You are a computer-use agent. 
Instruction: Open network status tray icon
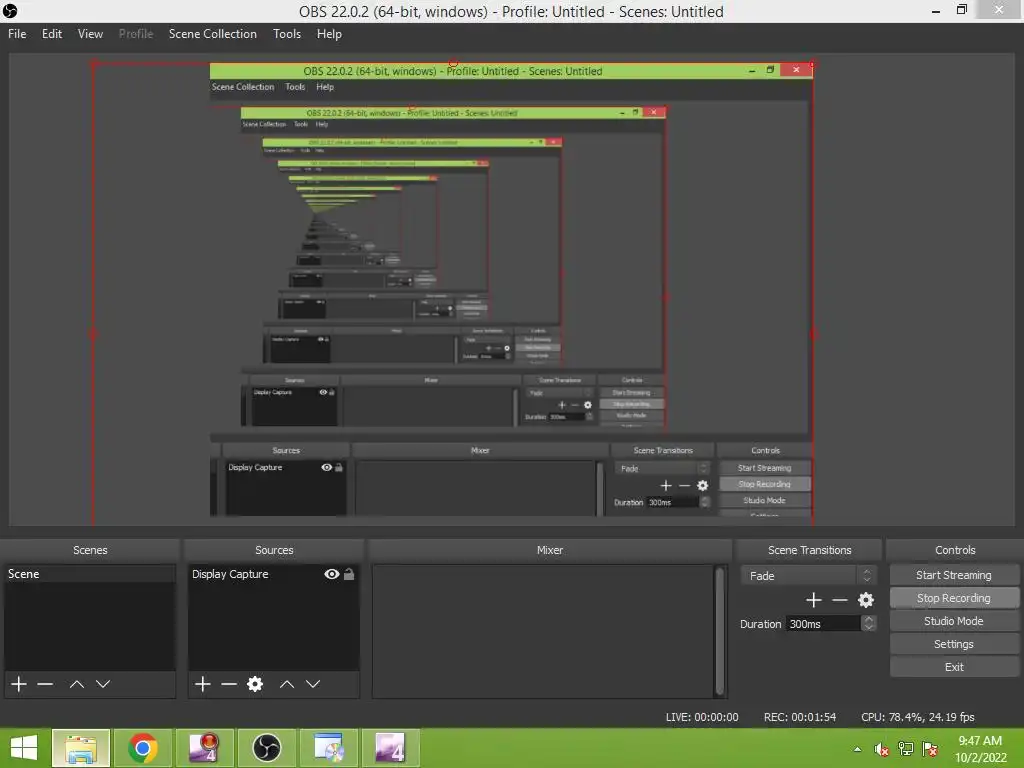click(906, 749)
